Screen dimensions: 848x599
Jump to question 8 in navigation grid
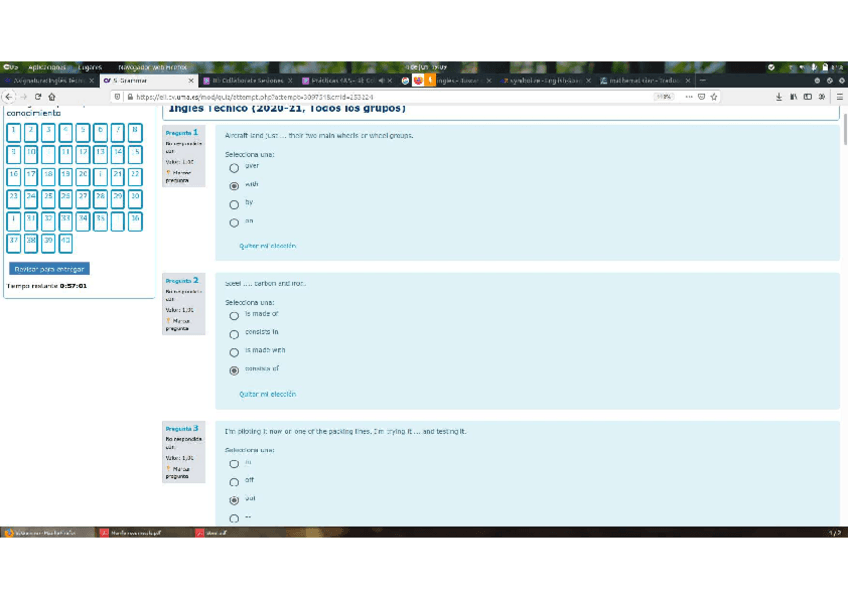[135, 132]
